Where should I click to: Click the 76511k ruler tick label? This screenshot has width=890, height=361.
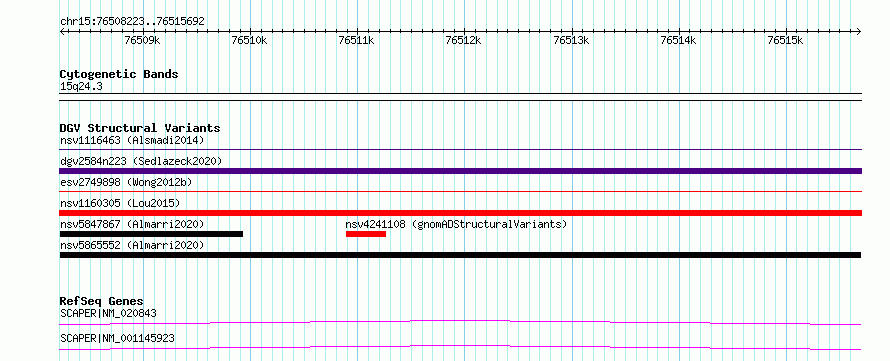(x=356, y=40)
